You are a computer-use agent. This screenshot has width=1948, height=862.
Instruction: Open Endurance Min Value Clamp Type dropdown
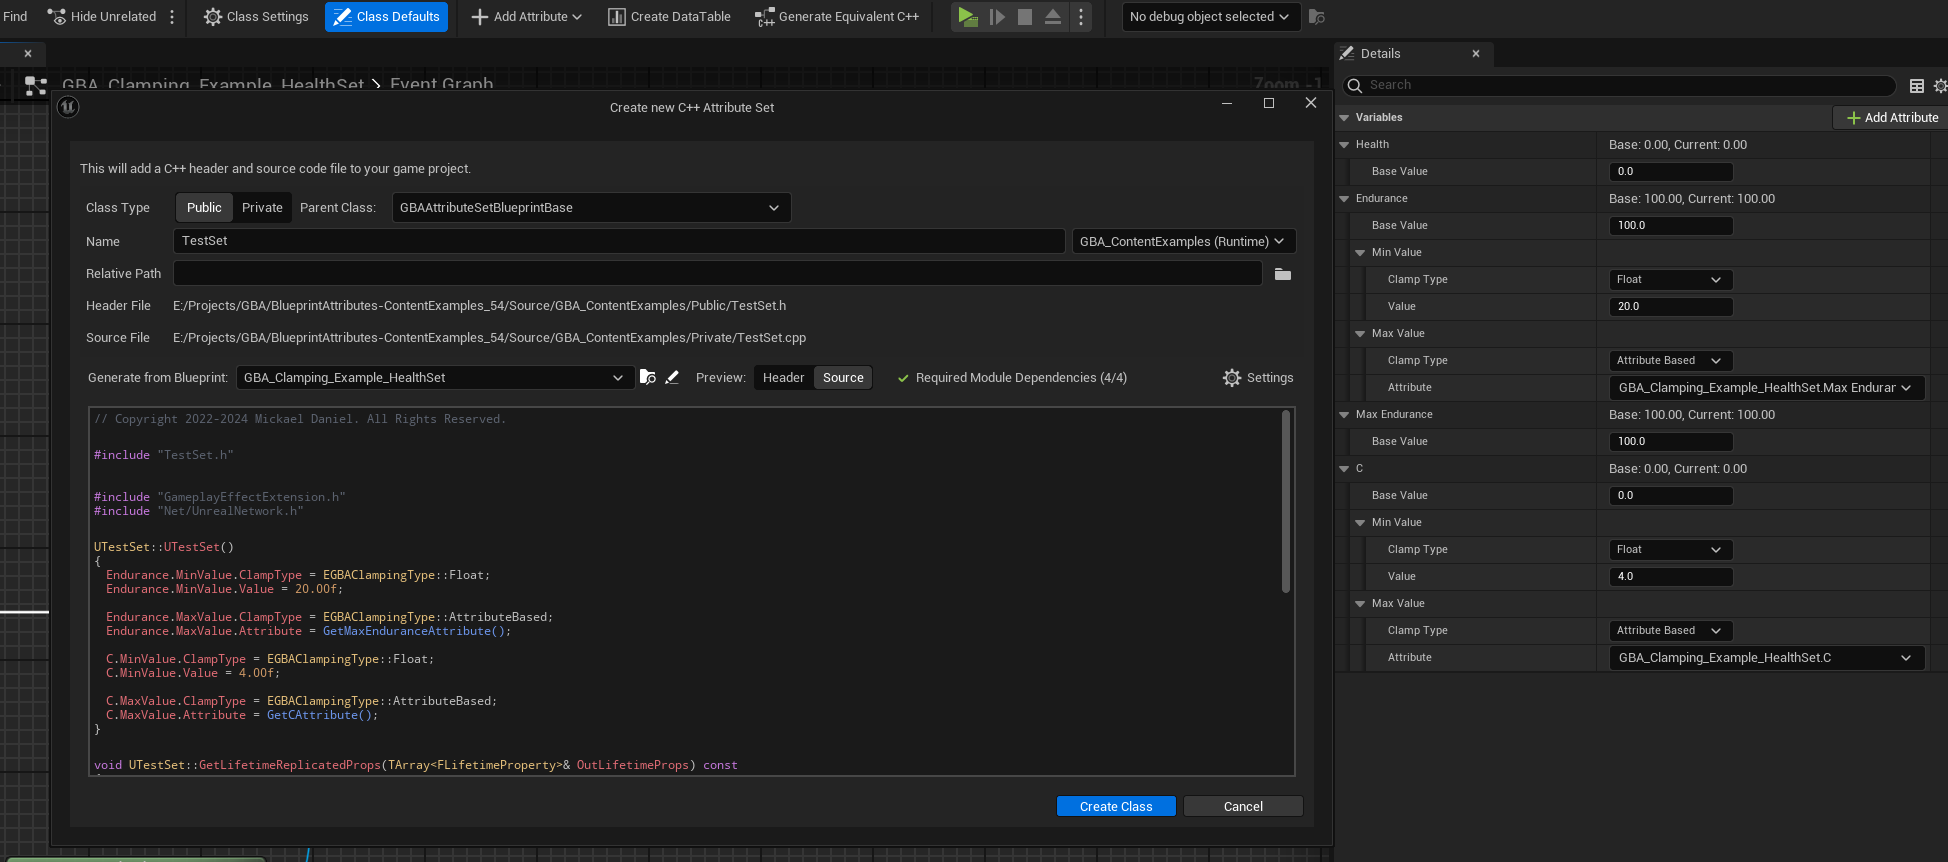pos(1671,280)
